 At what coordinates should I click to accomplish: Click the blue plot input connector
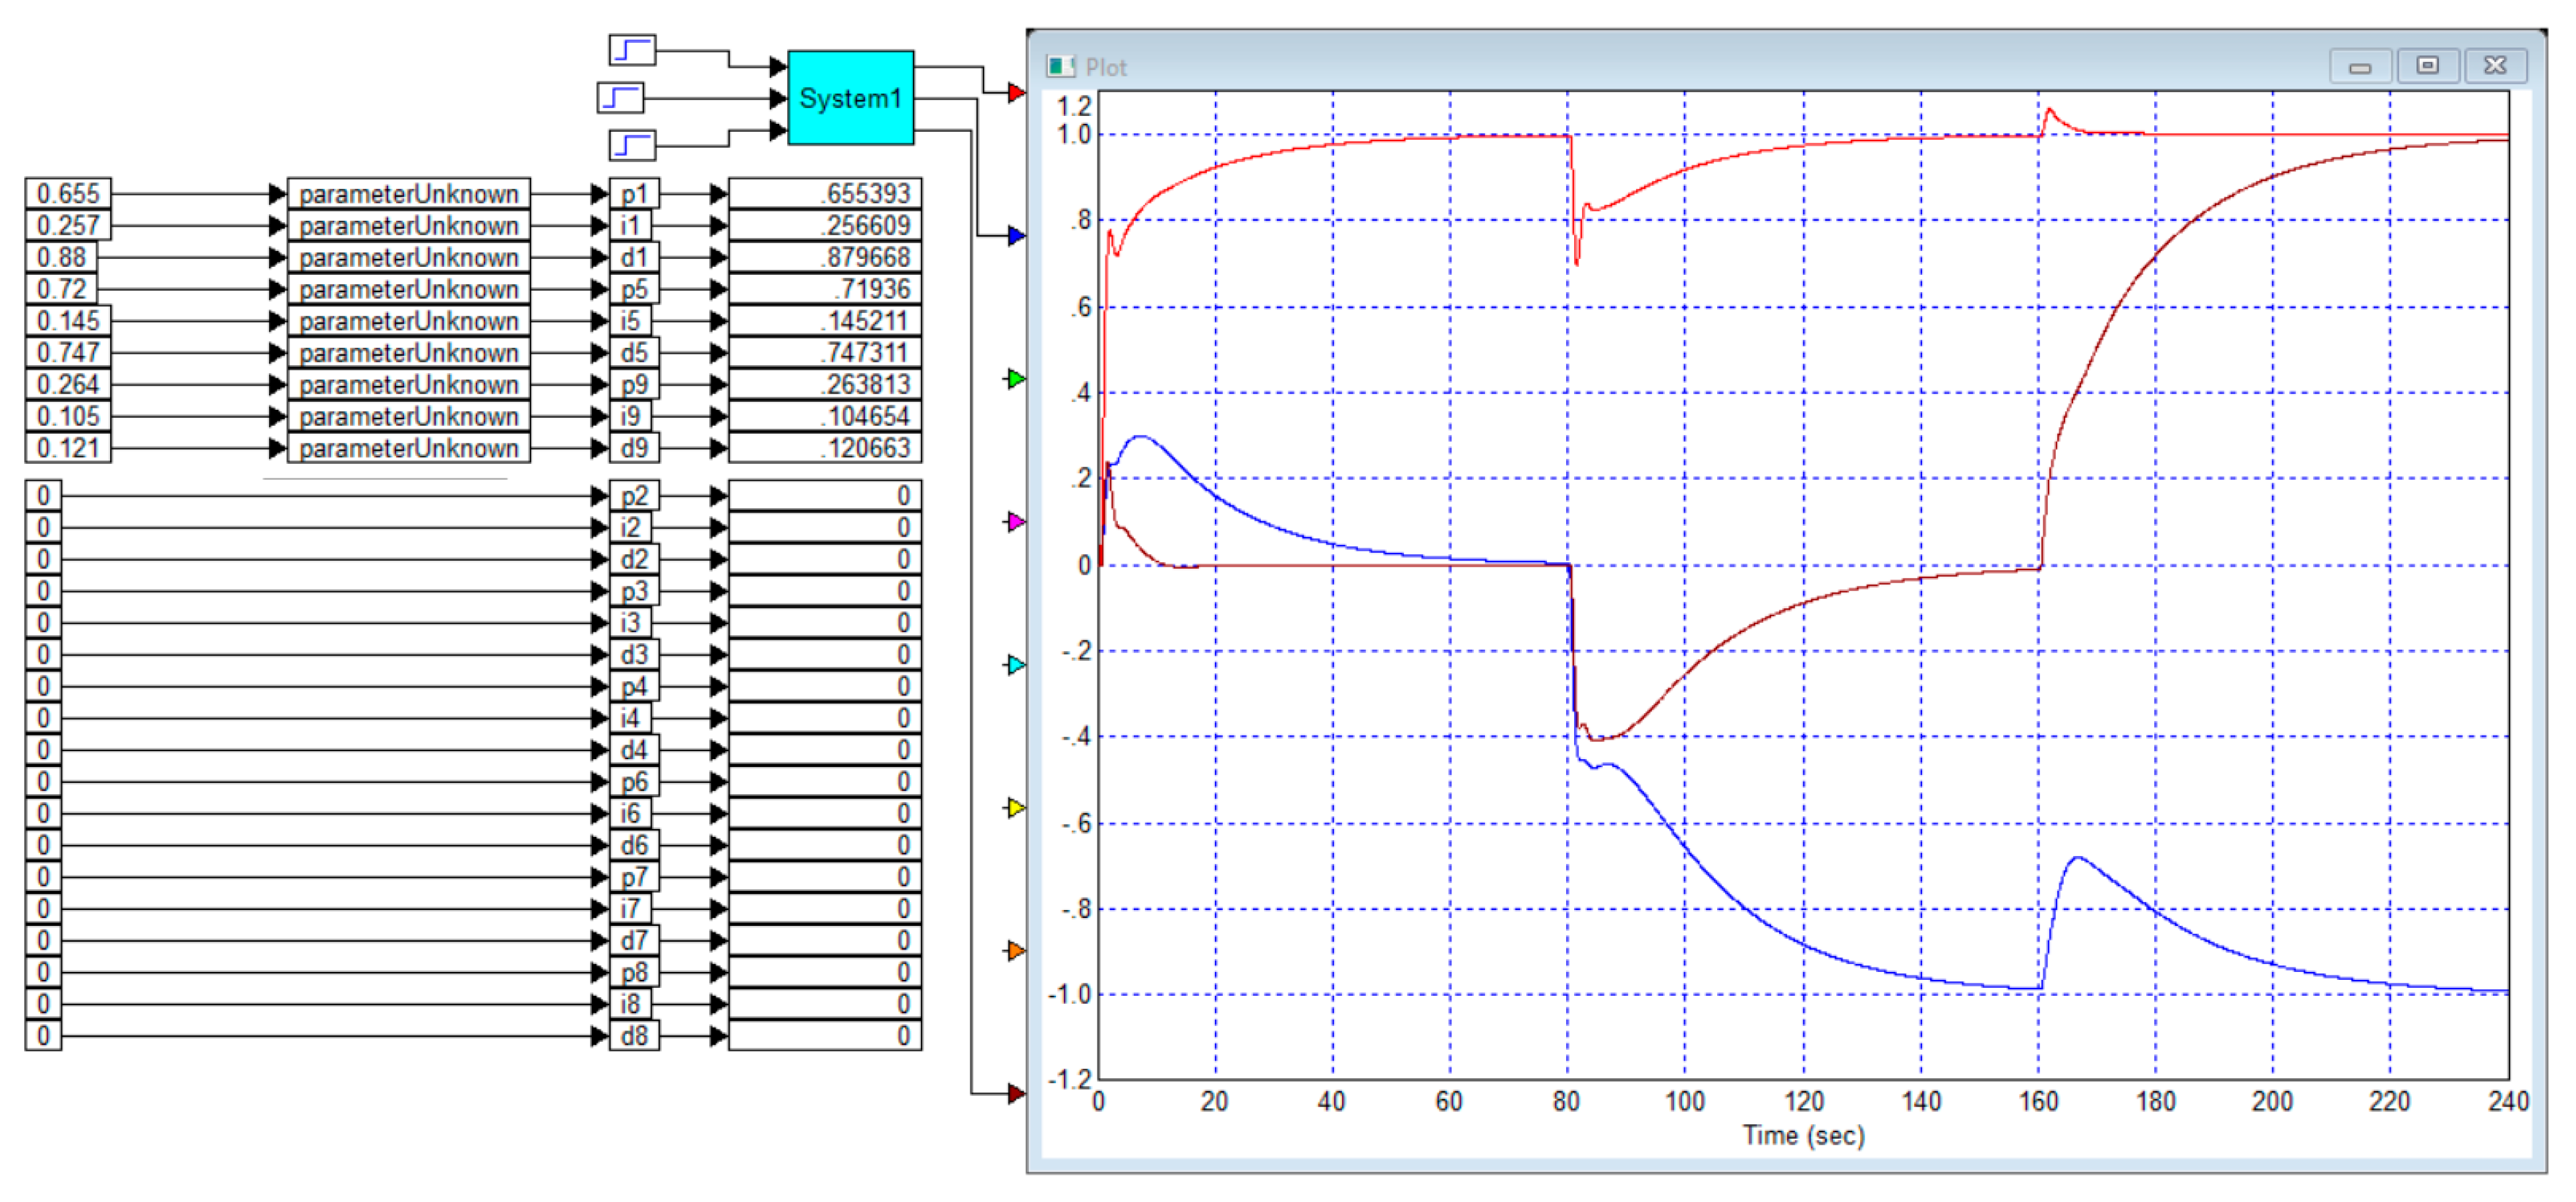1016,236
